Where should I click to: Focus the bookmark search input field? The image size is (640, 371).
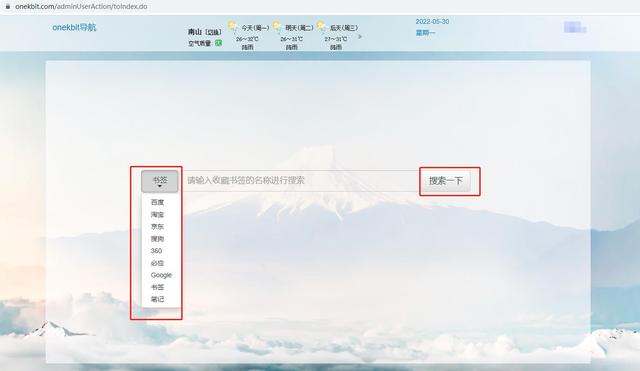tap(300, 180)
